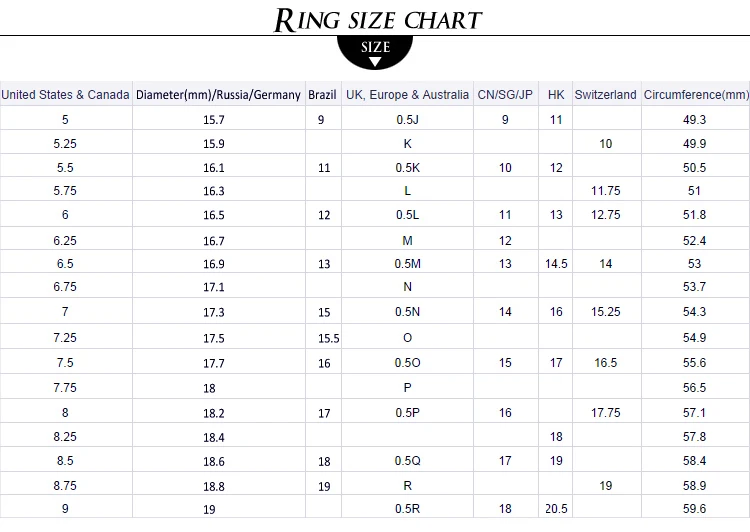Select Switzerland size '15.25' cell
Screen dimensions: 750x532
coord(606,311)
